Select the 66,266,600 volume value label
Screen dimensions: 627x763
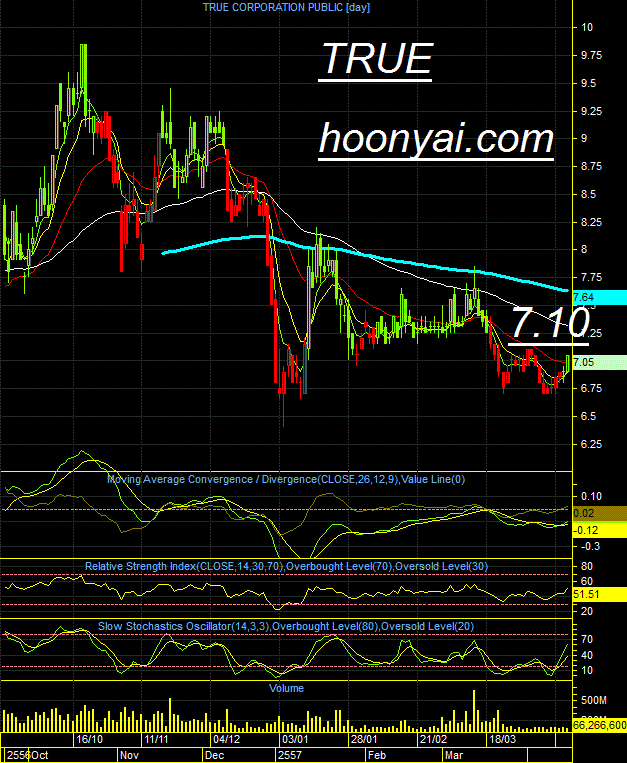pyautogui.click(x=599, y=725)
